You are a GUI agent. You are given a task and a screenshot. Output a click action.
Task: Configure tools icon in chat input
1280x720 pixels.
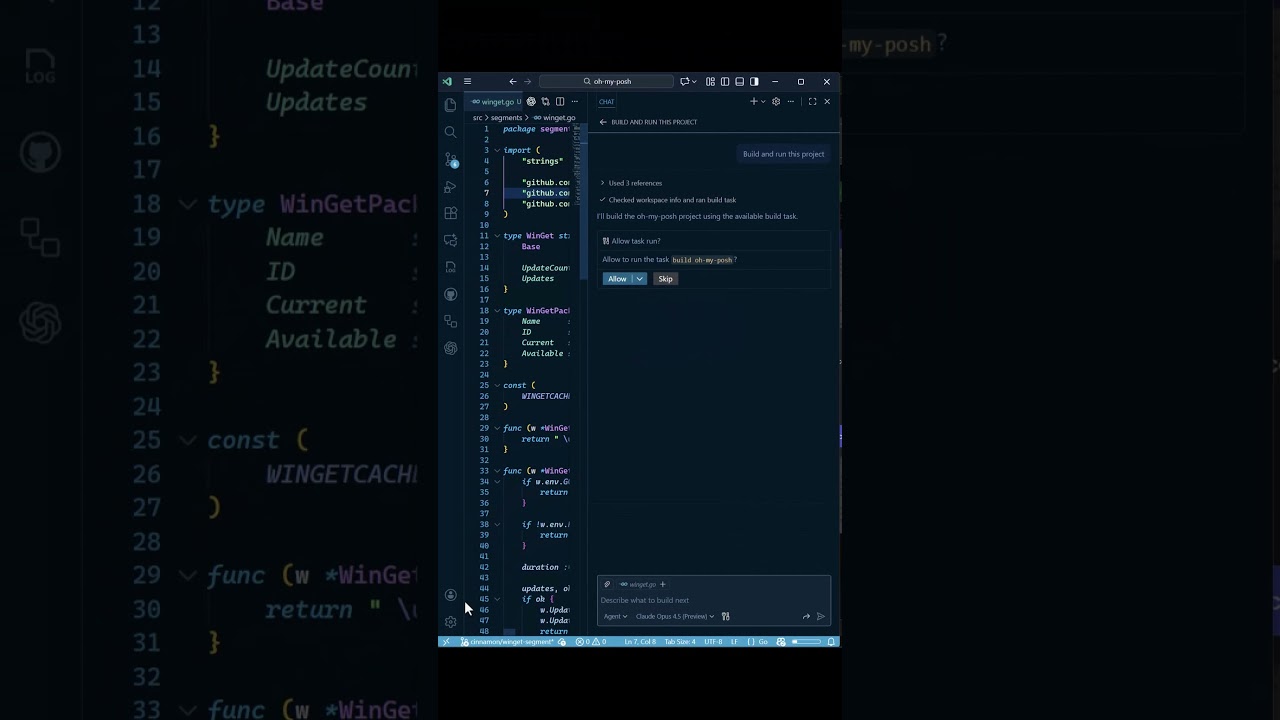[726, 616]
